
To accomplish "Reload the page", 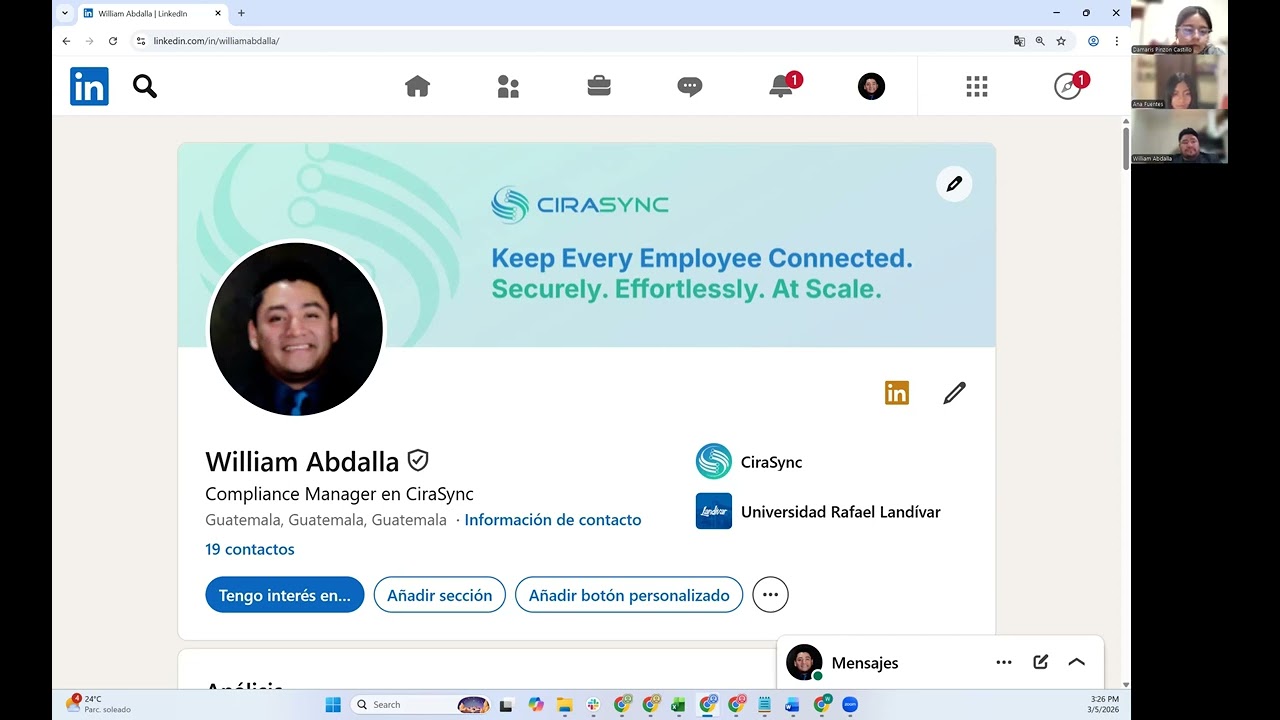I will click(113, 41).
